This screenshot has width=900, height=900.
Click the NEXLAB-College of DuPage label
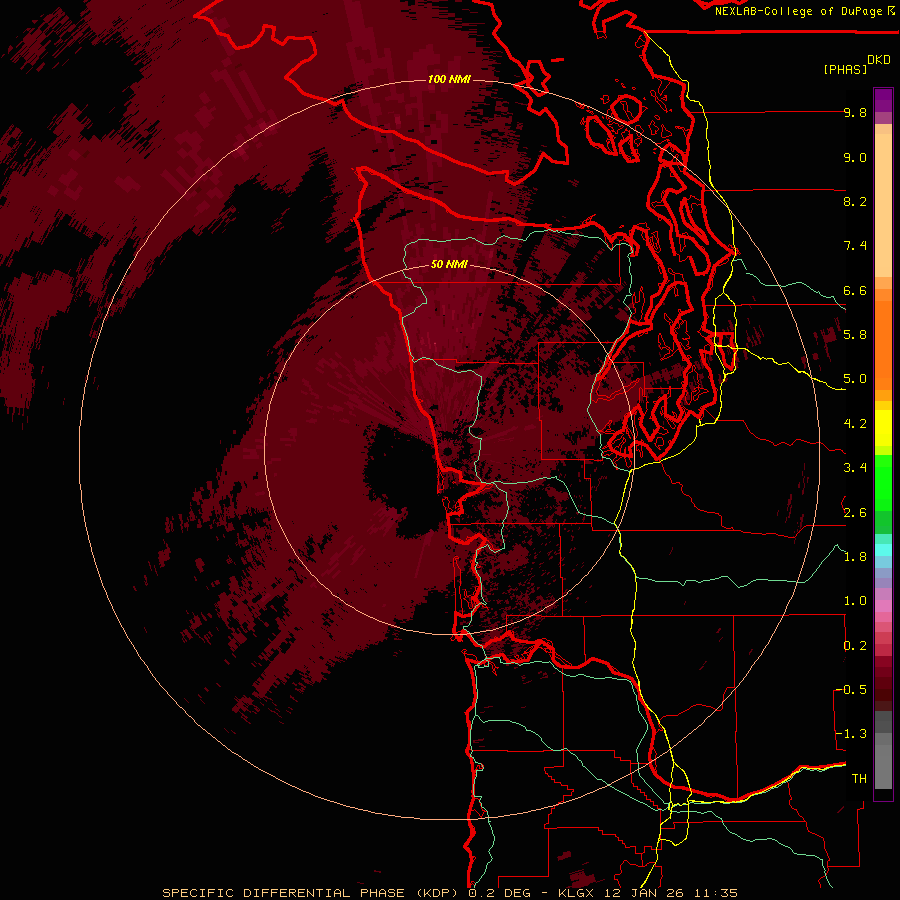coord(800,11)
